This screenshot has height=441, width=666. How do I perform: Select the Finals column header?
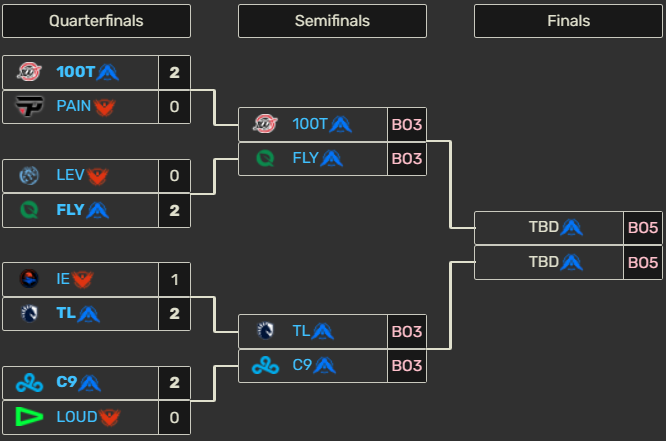pyautogui.click(x=568, y=21)
